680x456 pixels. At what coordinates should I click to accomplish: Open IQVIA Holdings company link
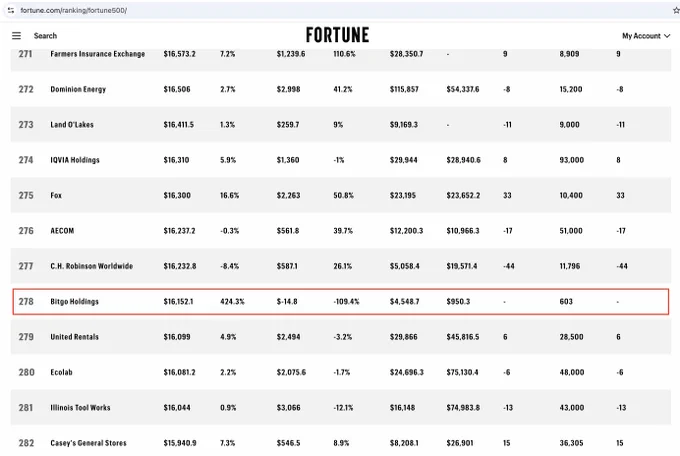(75, 160)
